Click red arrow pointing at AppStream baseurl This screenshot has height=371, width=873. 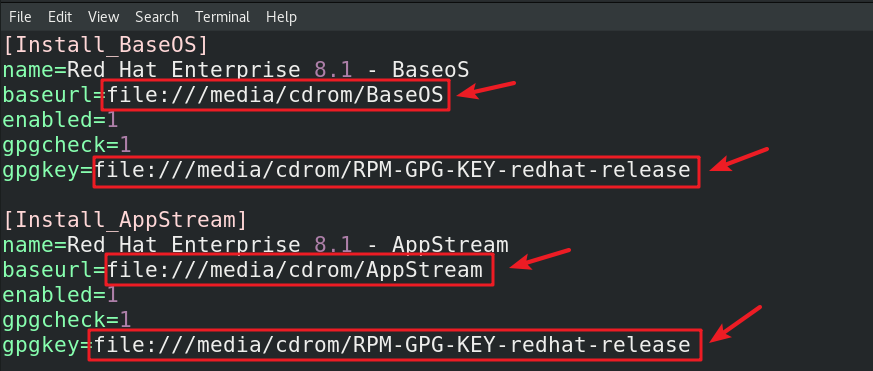(x=541, y=259)
